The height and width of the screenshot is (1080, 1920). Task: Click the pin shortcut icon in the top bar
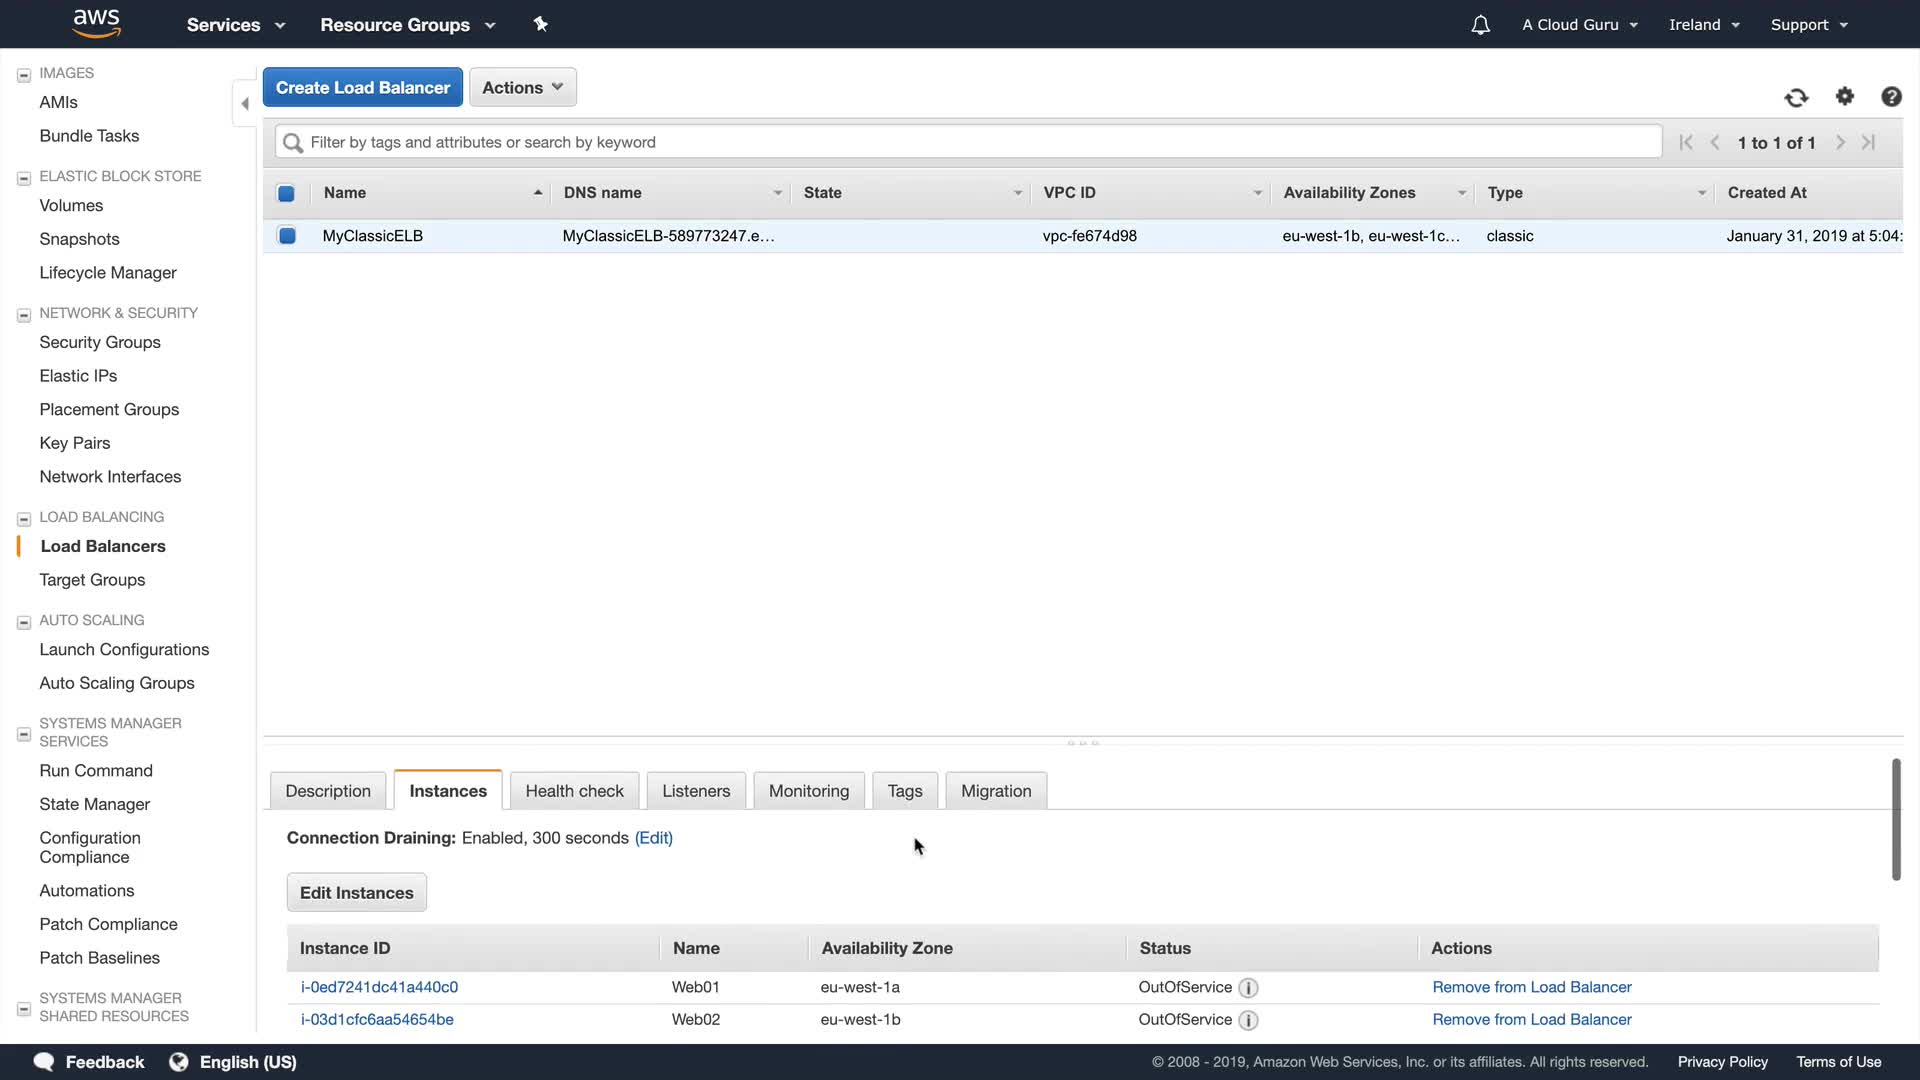541,24
